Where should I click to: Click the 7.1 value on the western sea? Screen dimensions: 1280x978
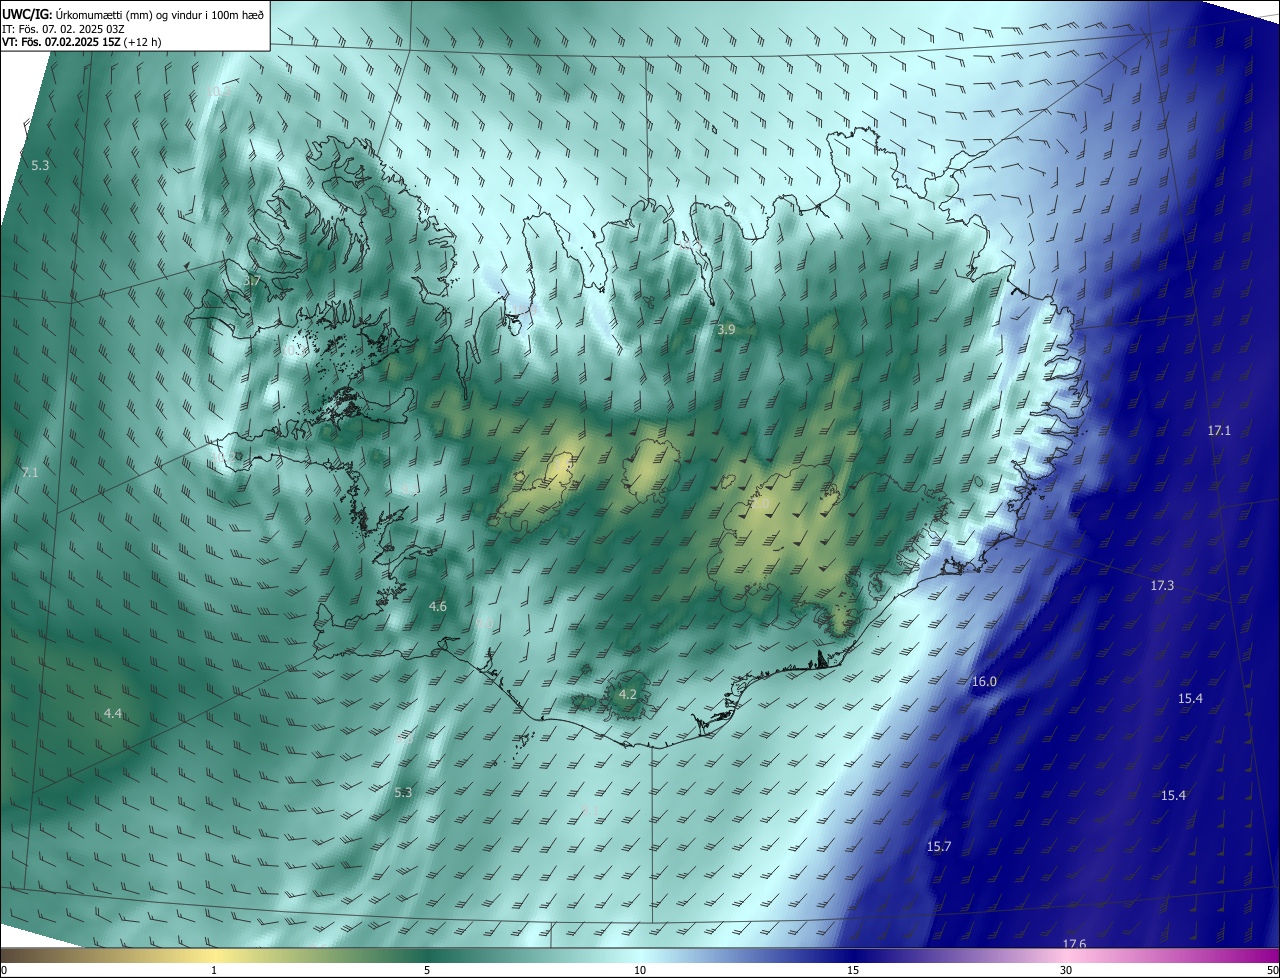coord(29,472)
